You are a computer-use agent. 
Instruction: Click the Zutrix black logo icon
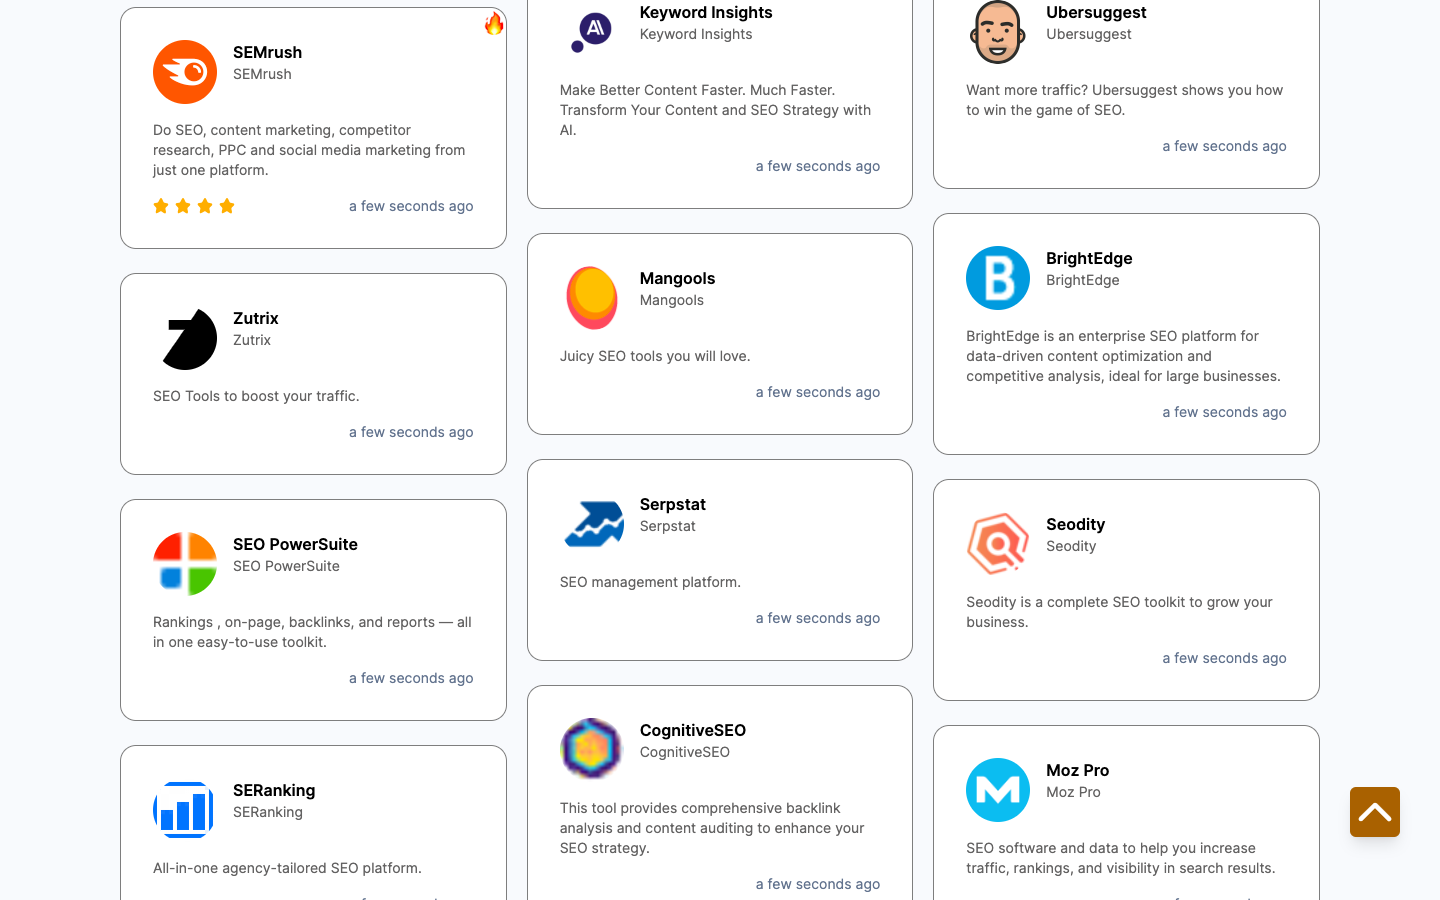(x=185, y=338)
